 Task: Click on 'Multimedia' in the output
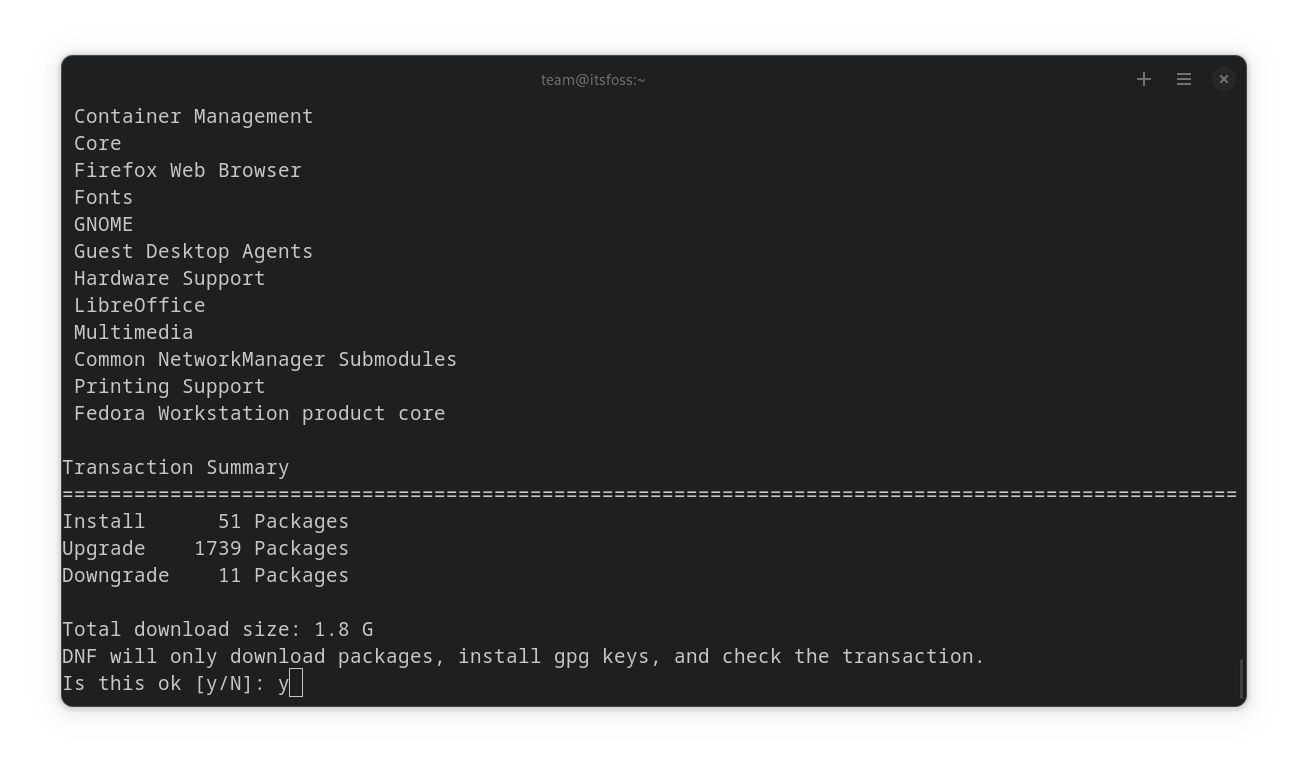pyautogui.click(x=133, y=333)
